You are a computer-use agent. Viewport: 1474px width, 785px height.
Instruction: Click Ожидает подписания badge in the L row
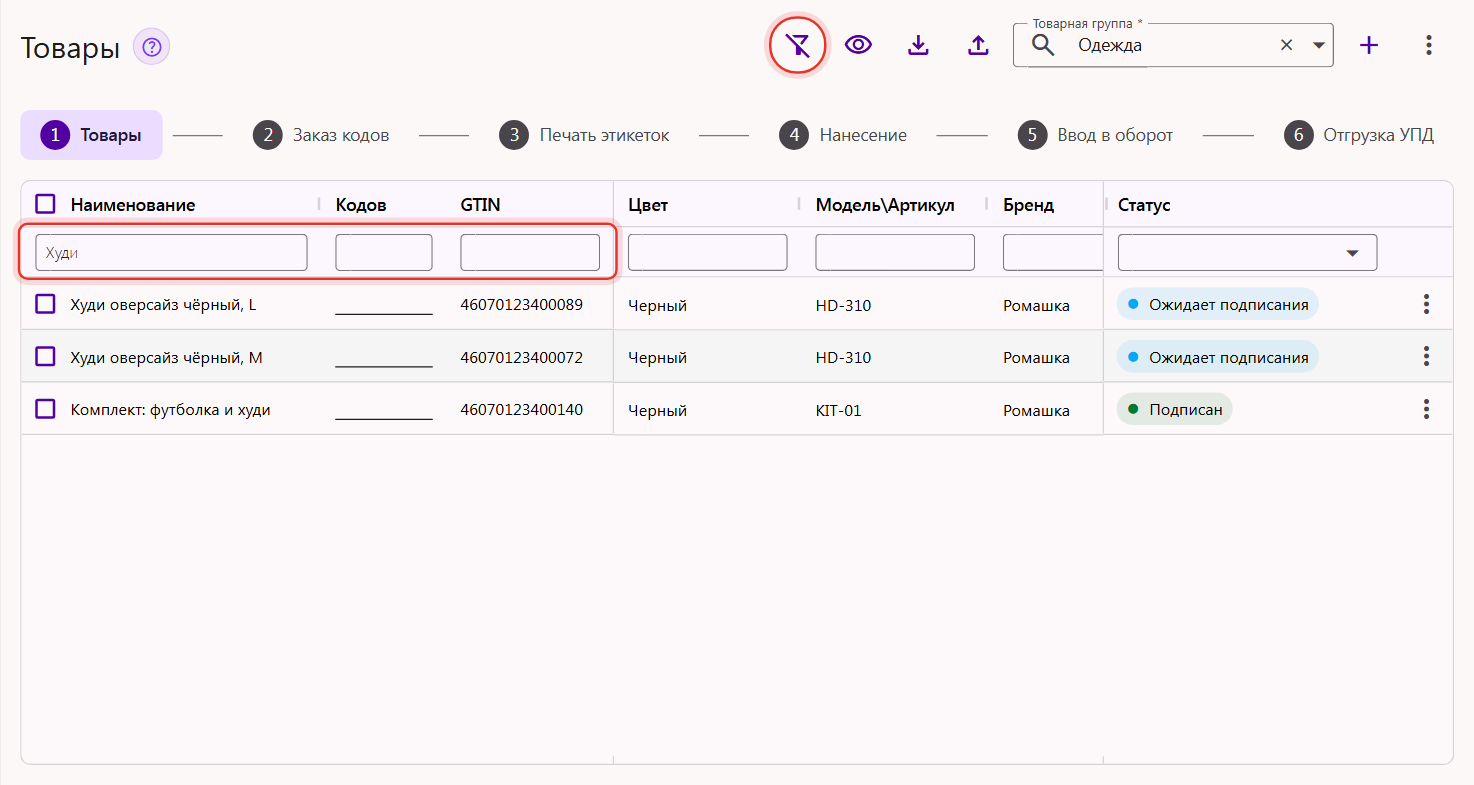1218,304
